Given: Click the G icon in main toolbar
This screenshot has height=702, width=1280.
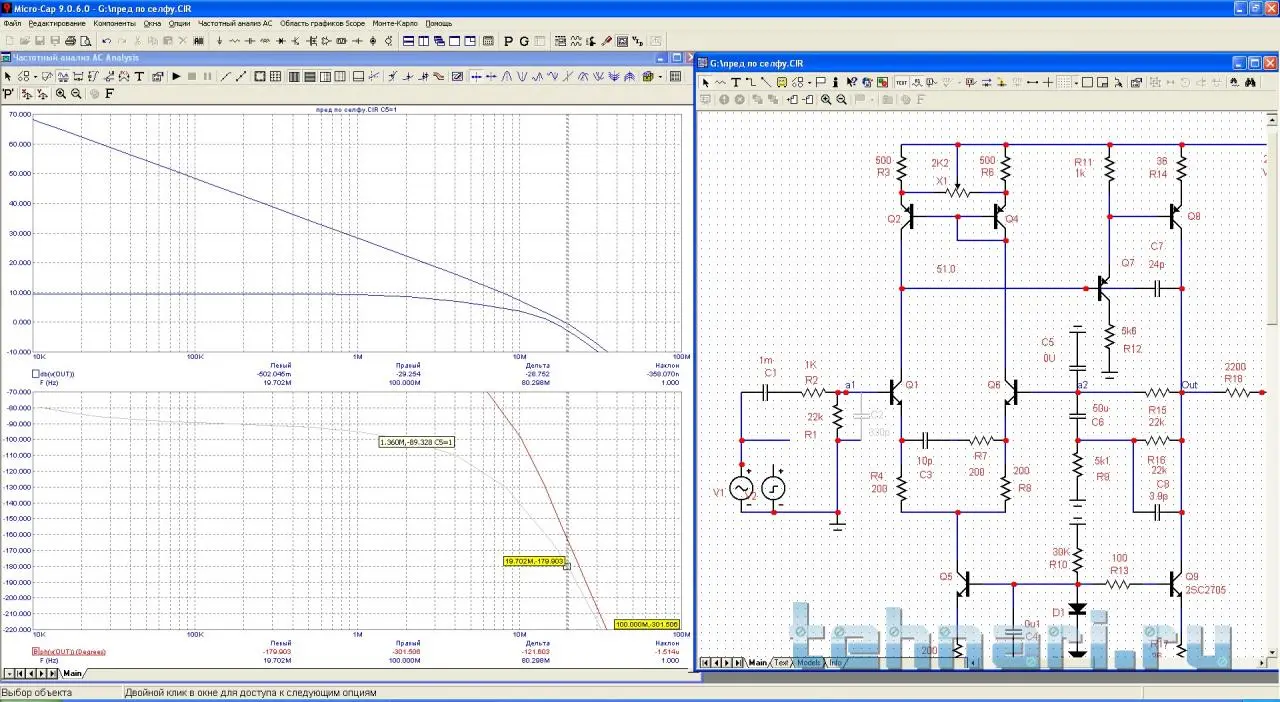Looking at the screenshot, I should [x=523, y=41].
